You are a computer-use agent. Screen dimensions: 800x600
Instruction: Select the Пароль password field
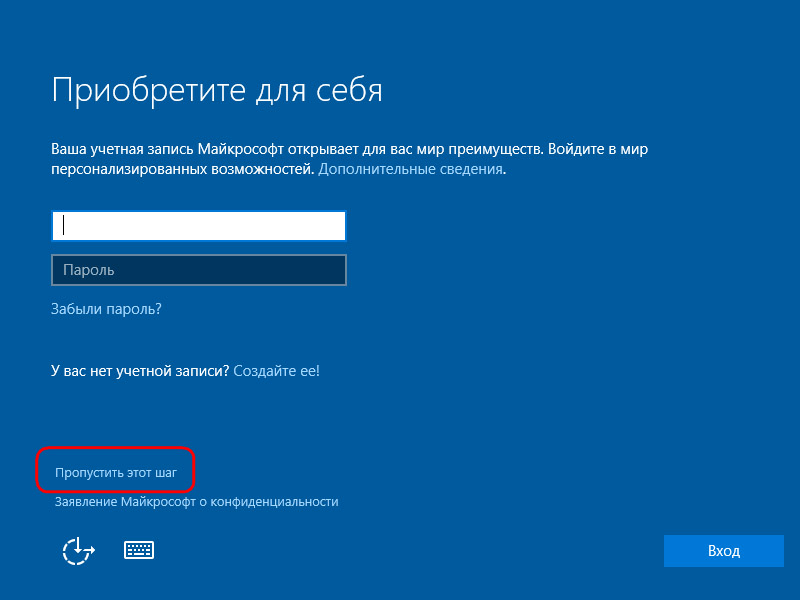pos(198,270)
